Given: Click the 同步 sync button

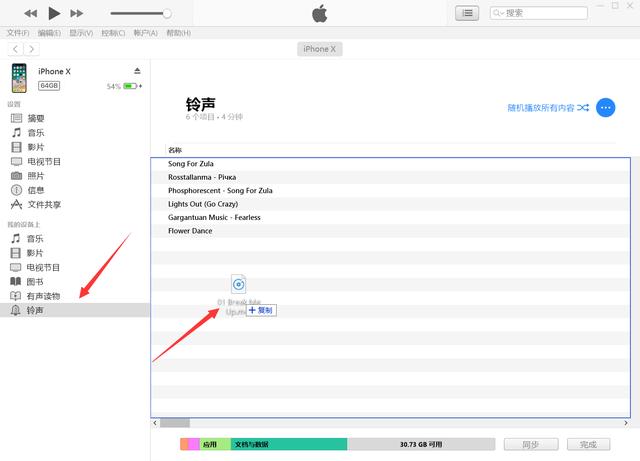Looking at the screenshot, I should pos(531,444).
